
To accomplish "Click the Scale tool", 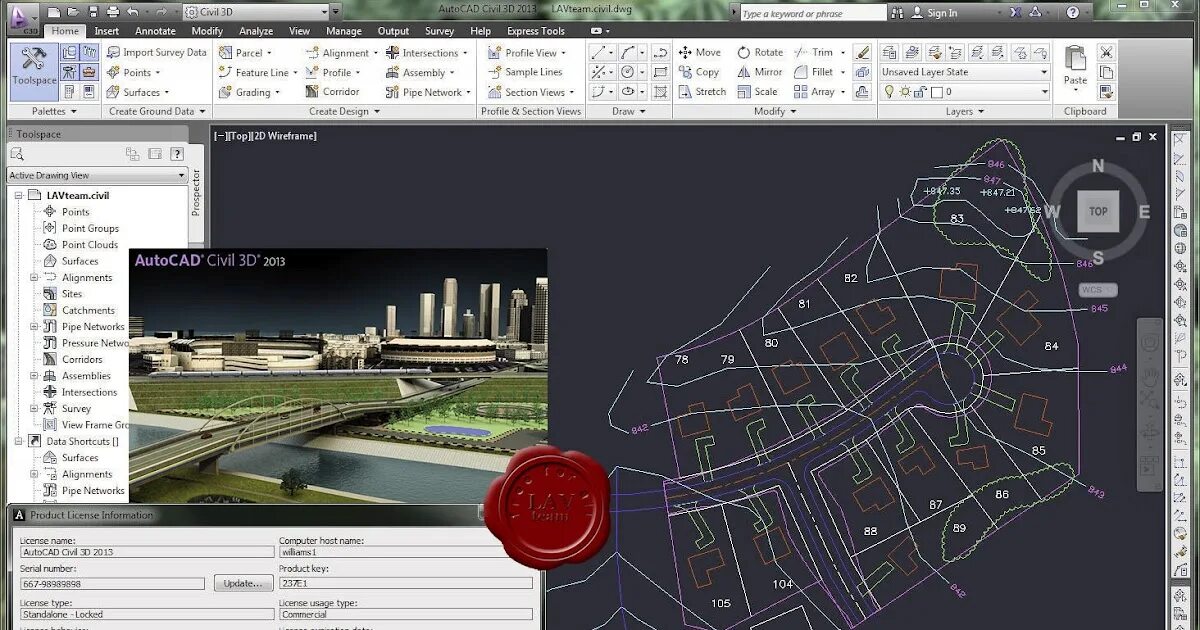I will [757, 91].
